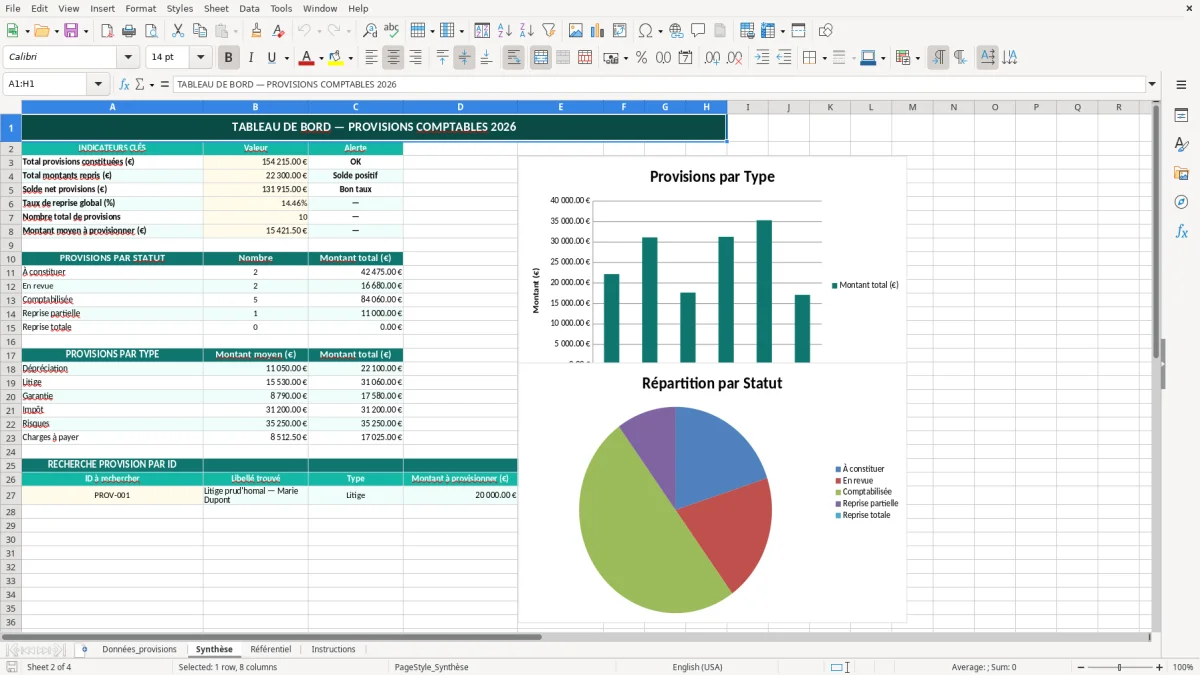
Task: Insert an image from toolbar
Action: [x=576, y=31]
